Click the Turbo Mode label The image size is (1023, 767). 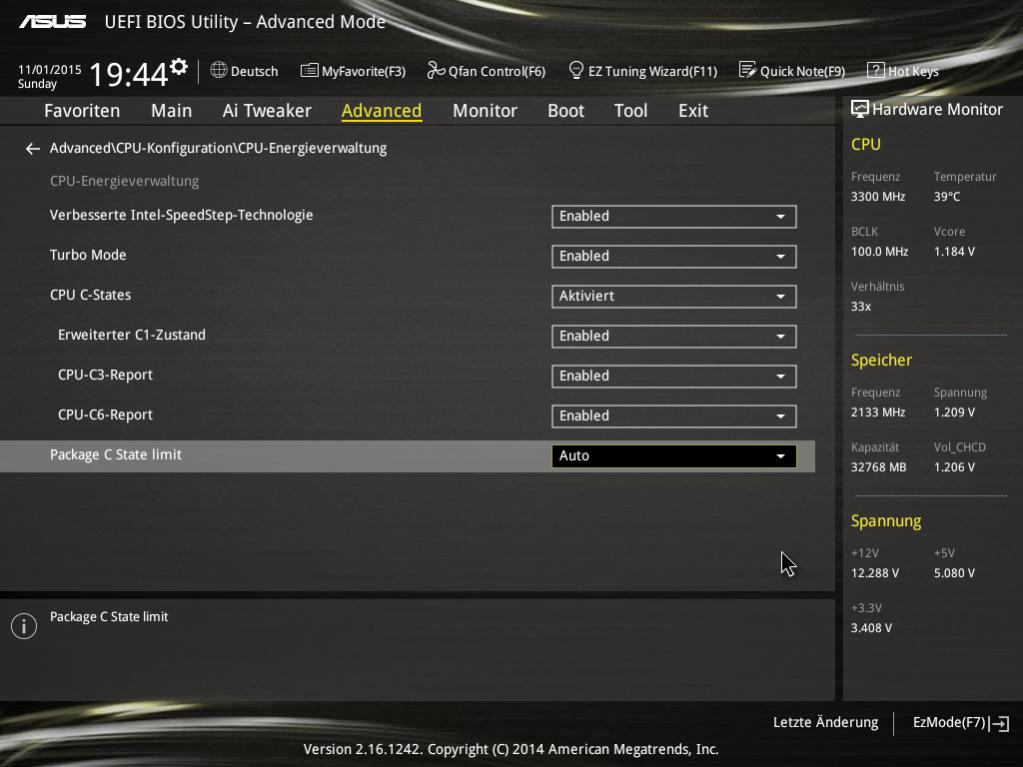(88, 255)
